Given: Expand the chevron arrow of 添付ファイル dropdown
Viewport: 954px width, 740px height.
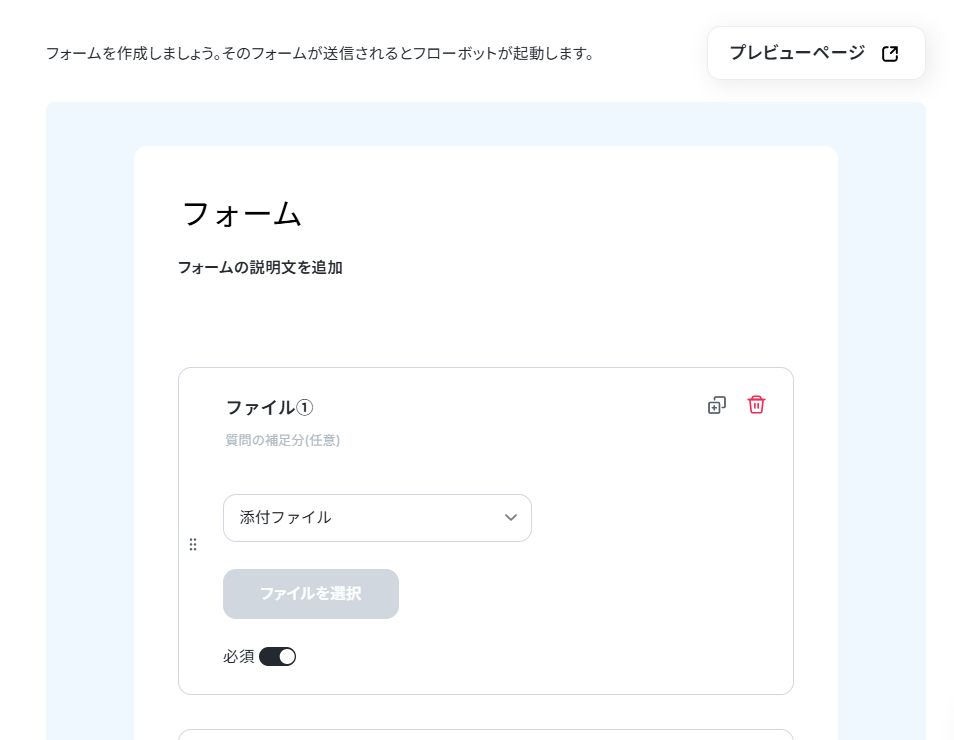Looking at the screenshot, I should tap(510, 517).
